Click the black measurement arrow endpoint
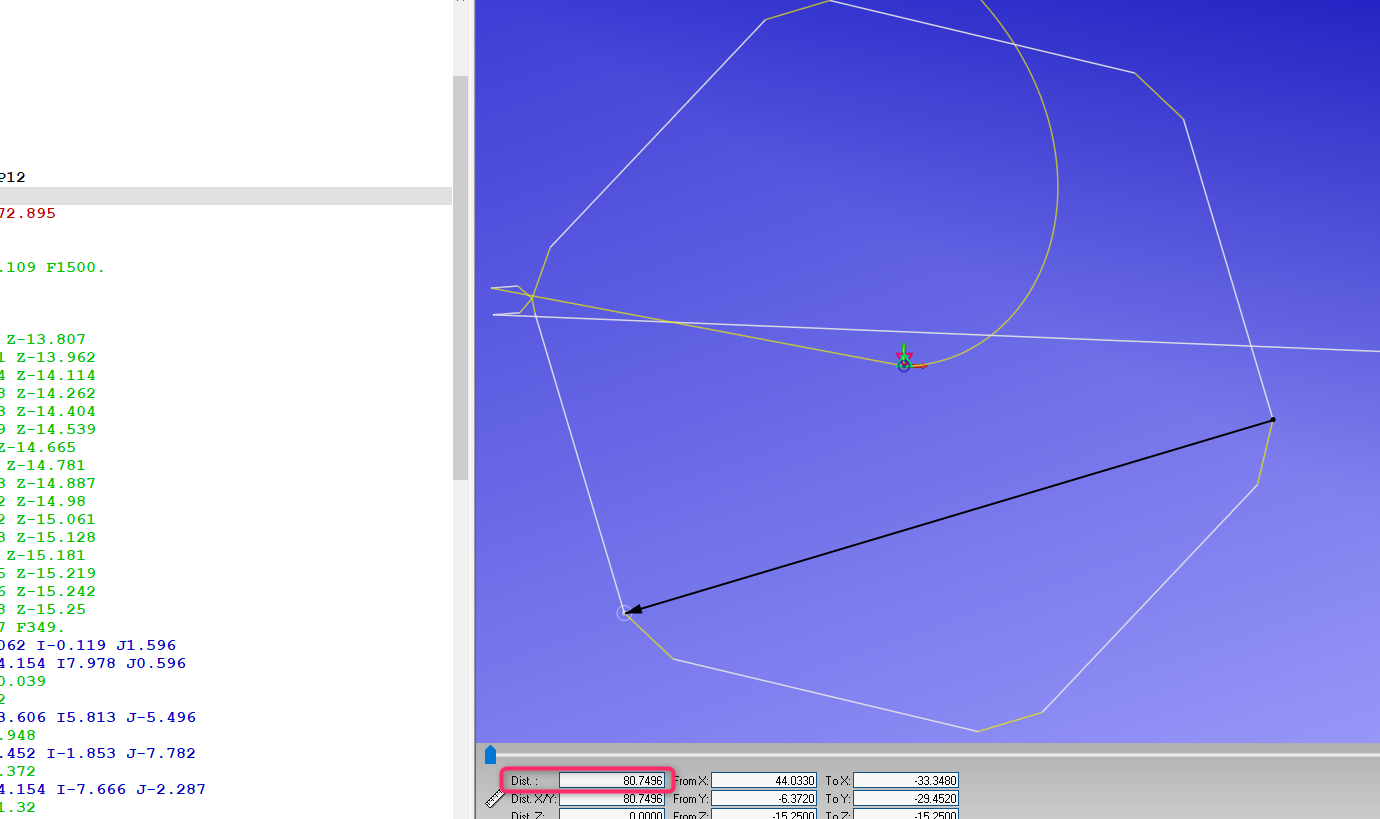Viewport: 1380px width, 819px height. [1273, 420]
